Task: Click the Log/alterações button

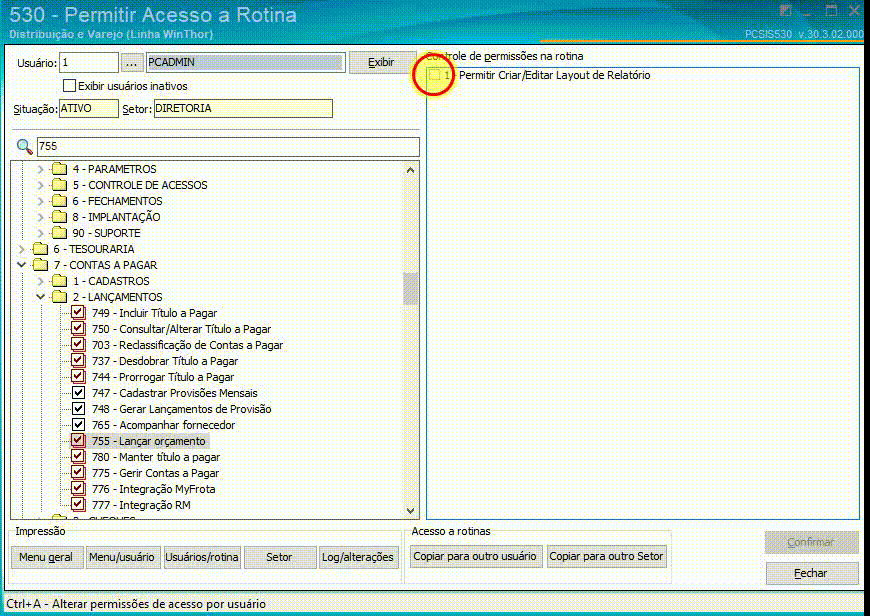Action: tap(358, 557)
